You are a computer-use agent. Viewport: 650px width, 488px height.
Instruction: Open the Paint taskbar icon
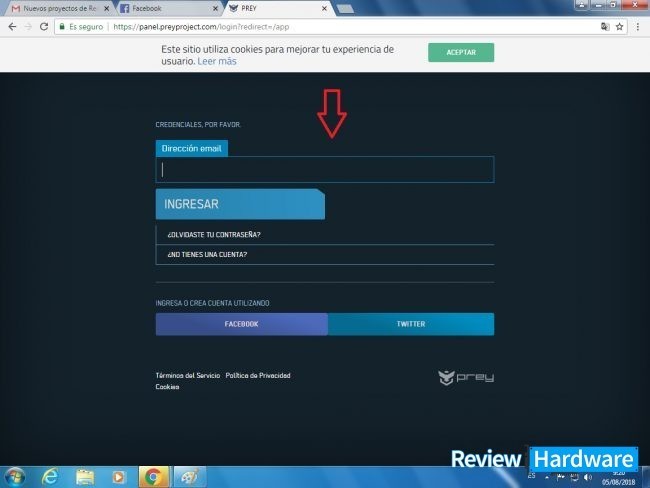[189, 477]
